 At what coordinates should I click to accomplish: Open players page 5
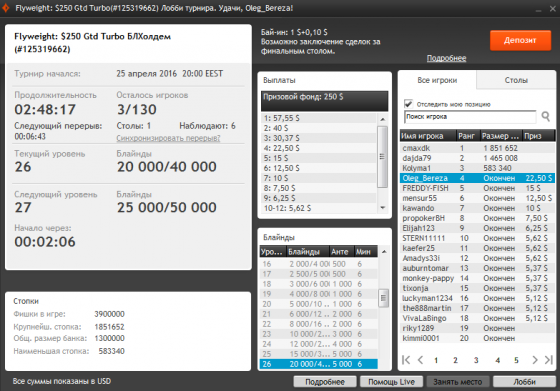click(x=516, y=360)
